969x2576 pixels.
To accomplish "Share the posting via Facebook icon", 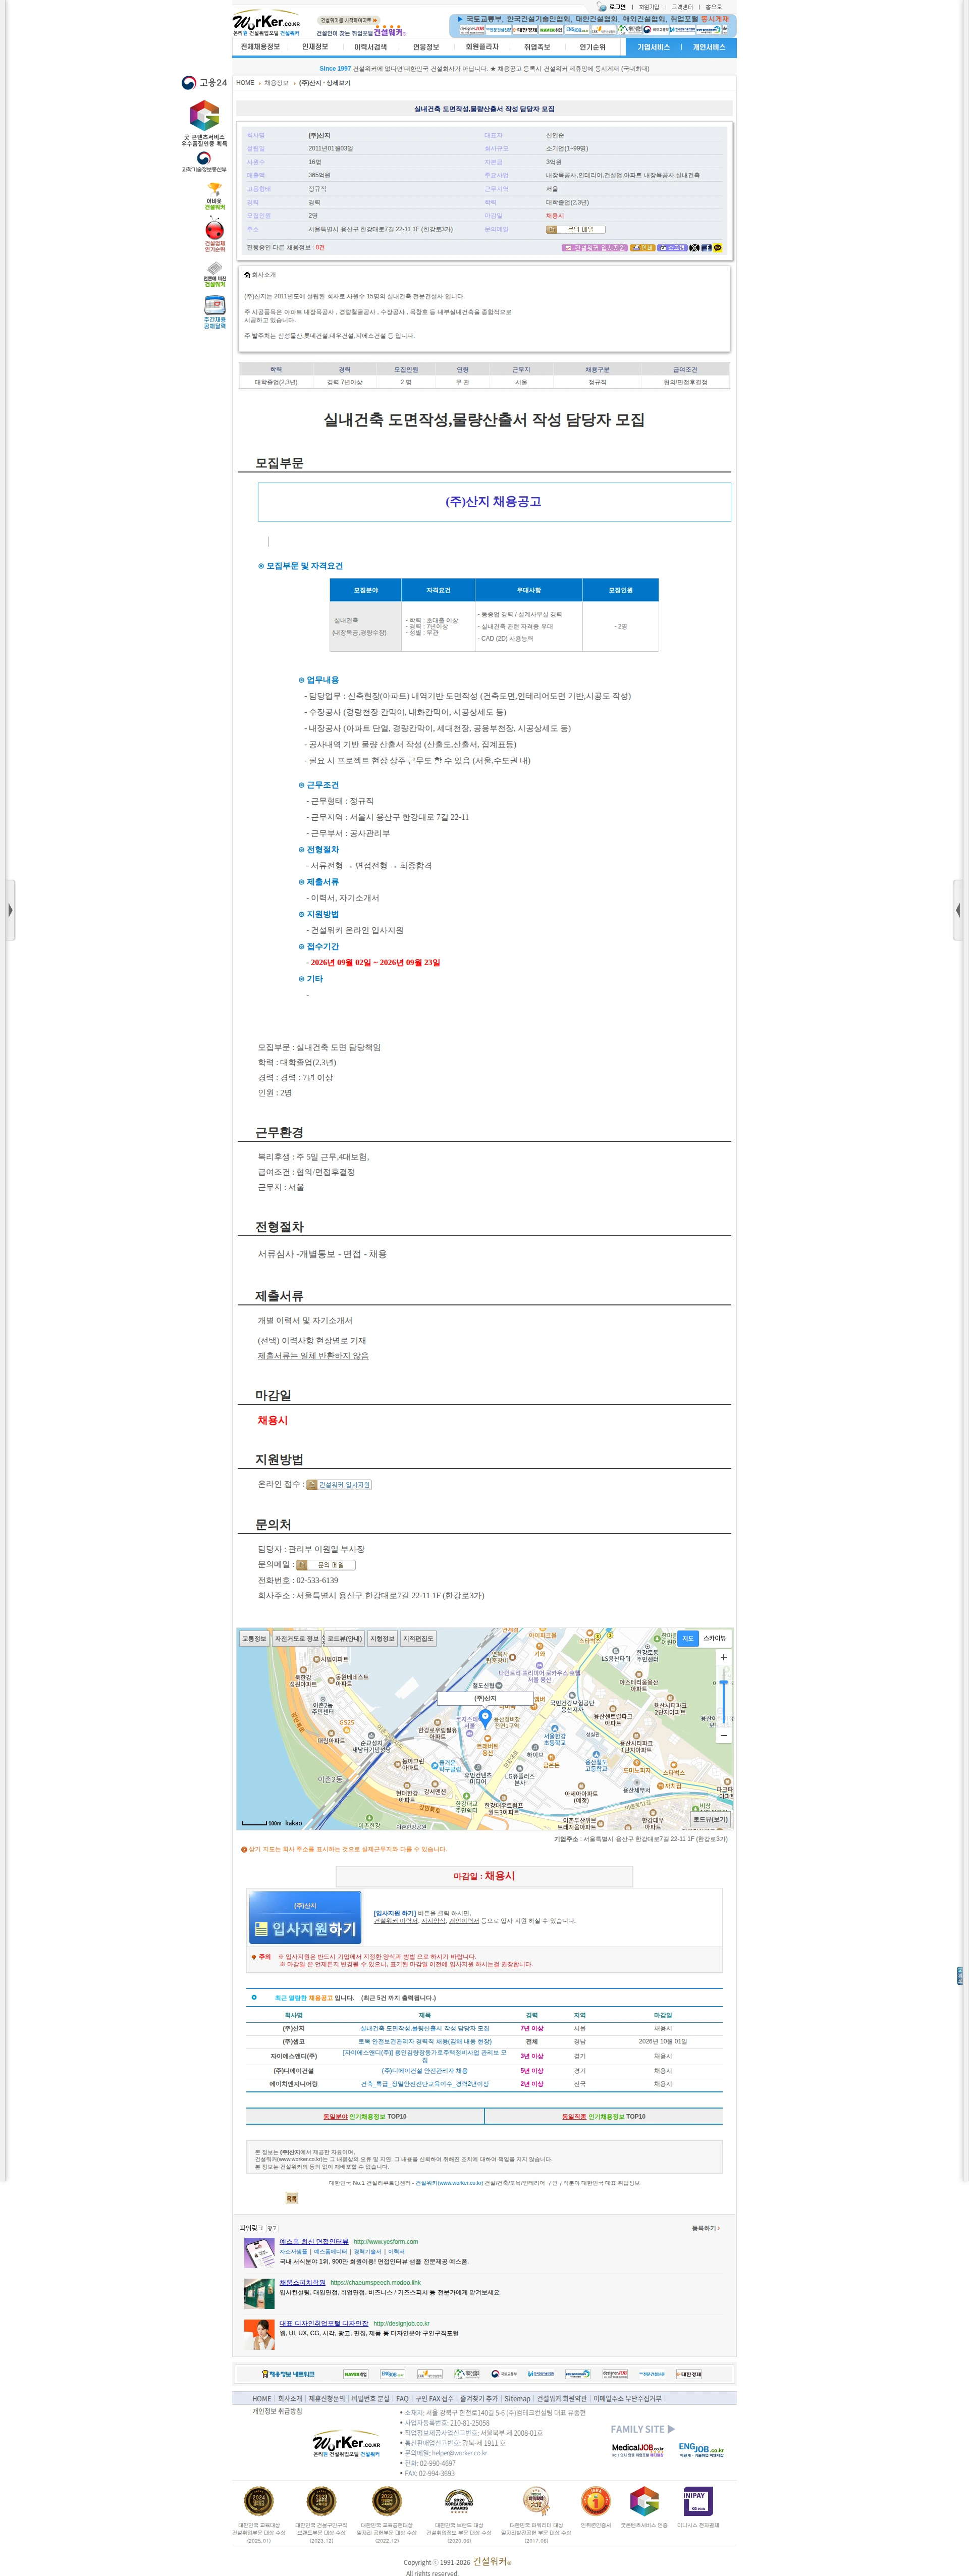I will click(x=706, y=248).
